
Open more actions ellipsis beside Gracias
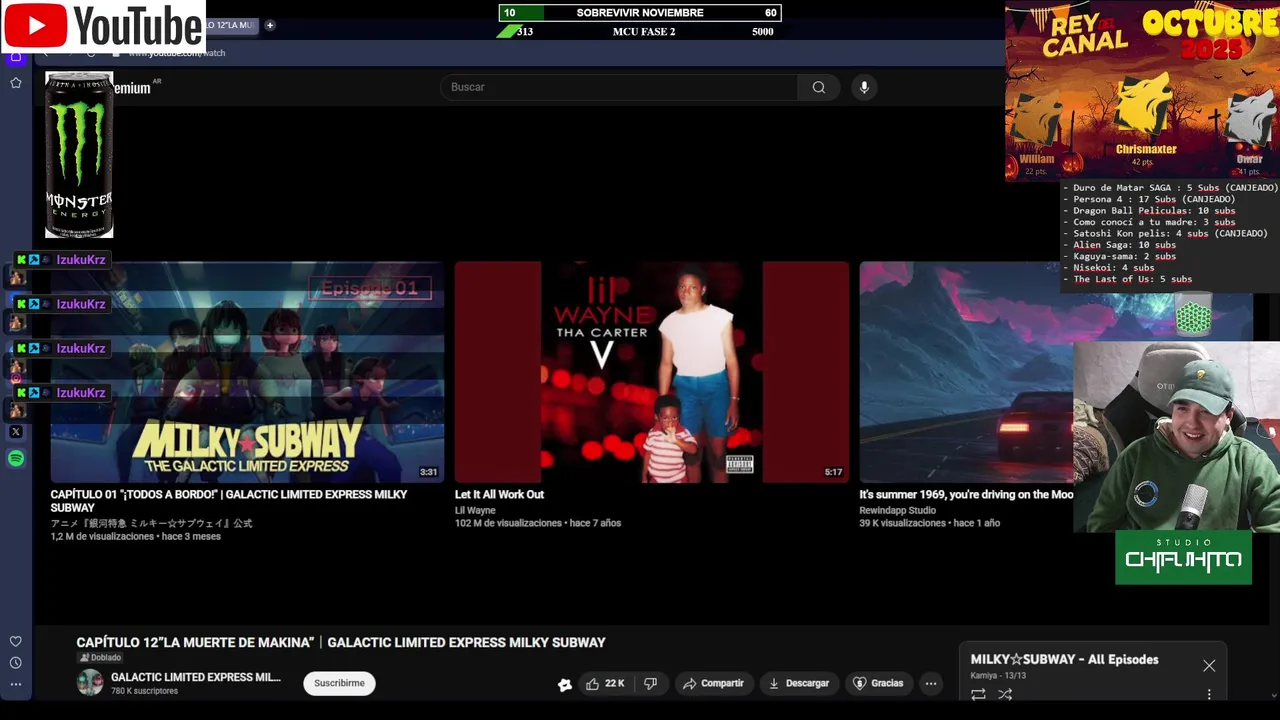tap(931, 684)
